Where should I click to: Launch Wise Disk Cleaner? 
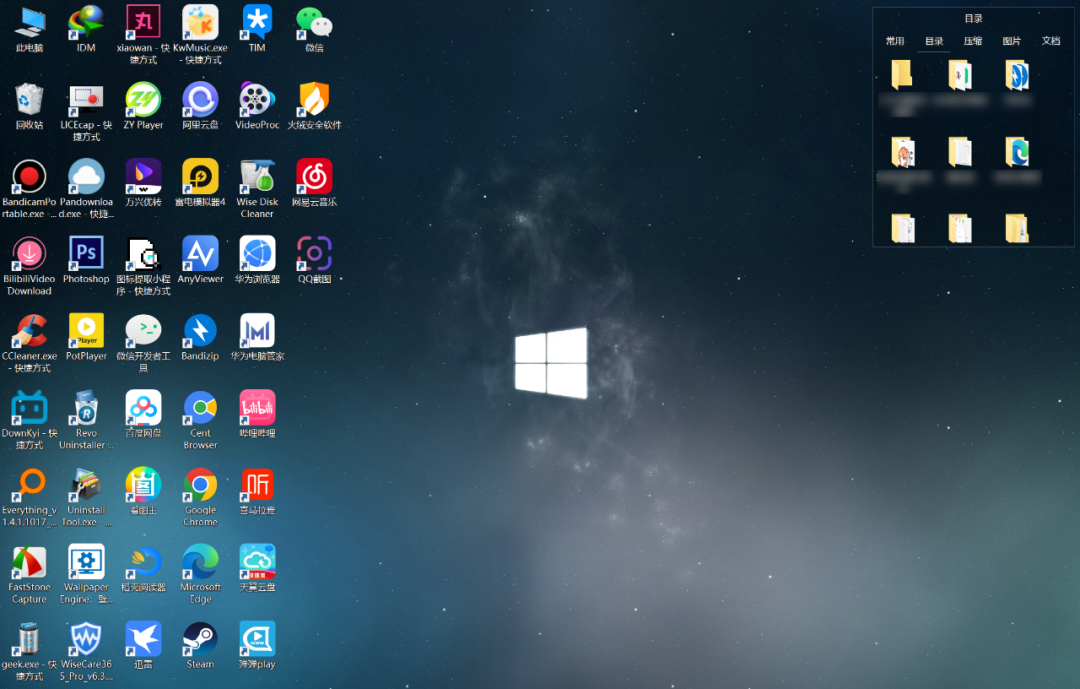(x=257, y=178)
